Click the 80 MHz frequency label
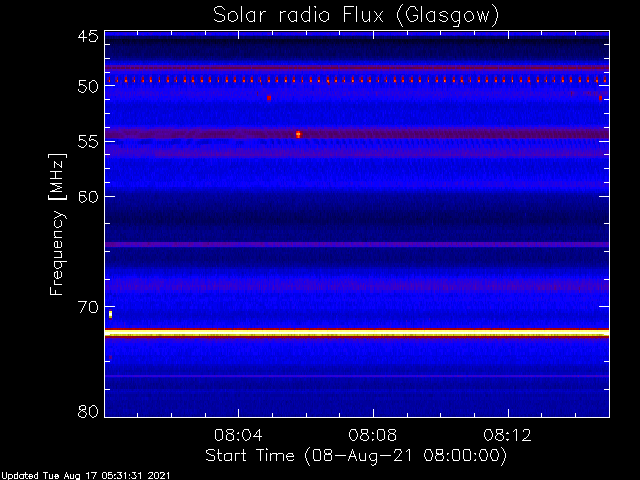Viewport: 640px width, 480px height. tap(88, 411)
